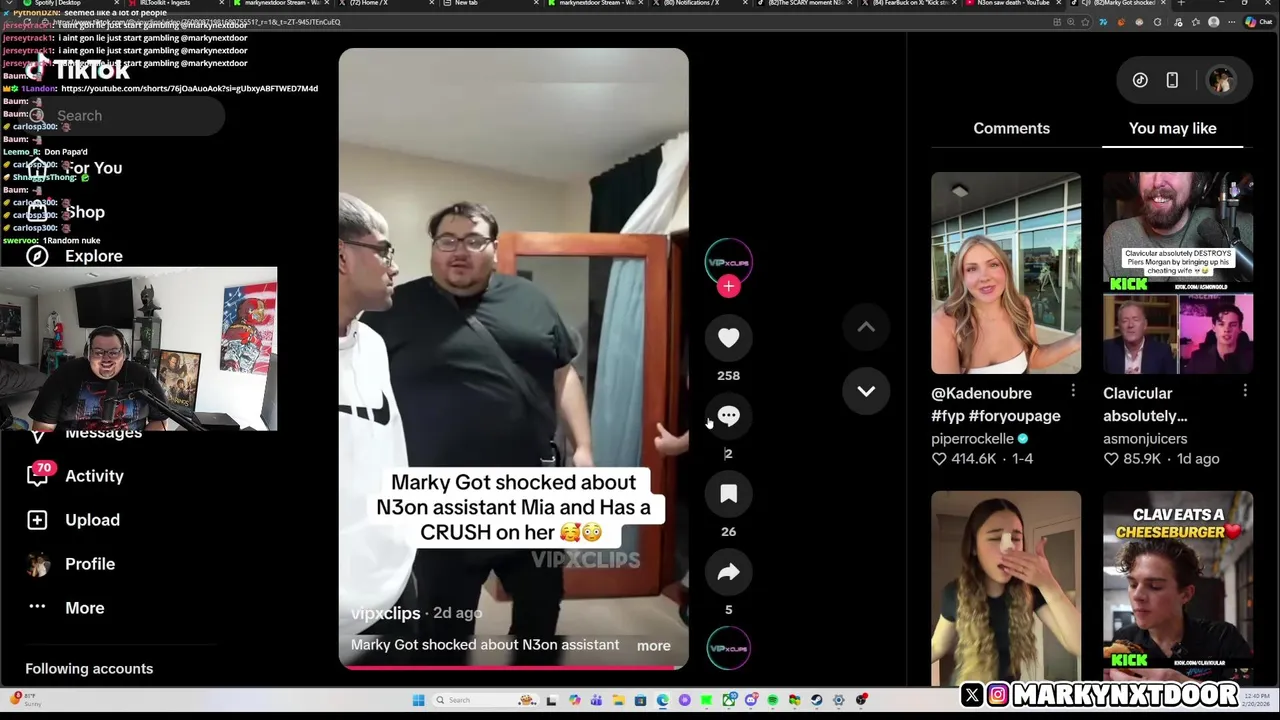The image size is (1280, 720).
Task: Expand video caption with more
Action: coord(653,646)
